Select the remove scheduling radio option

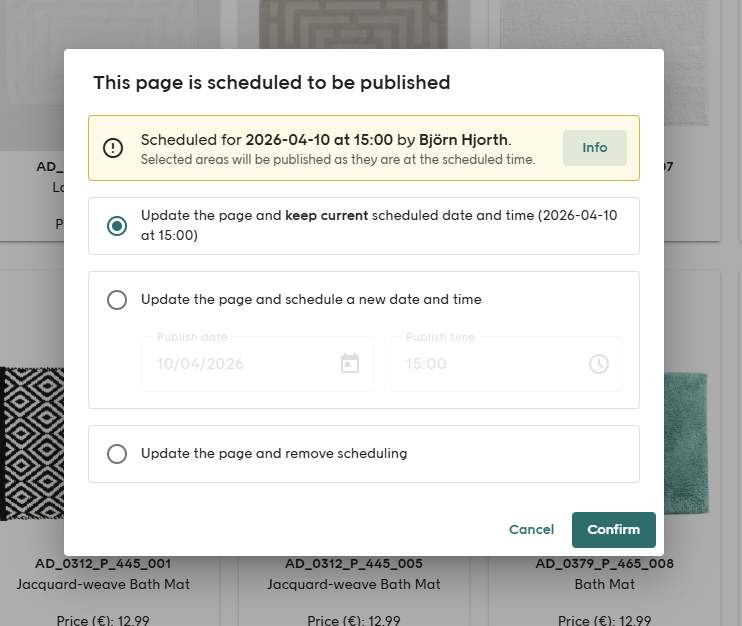tap(117, 454)
